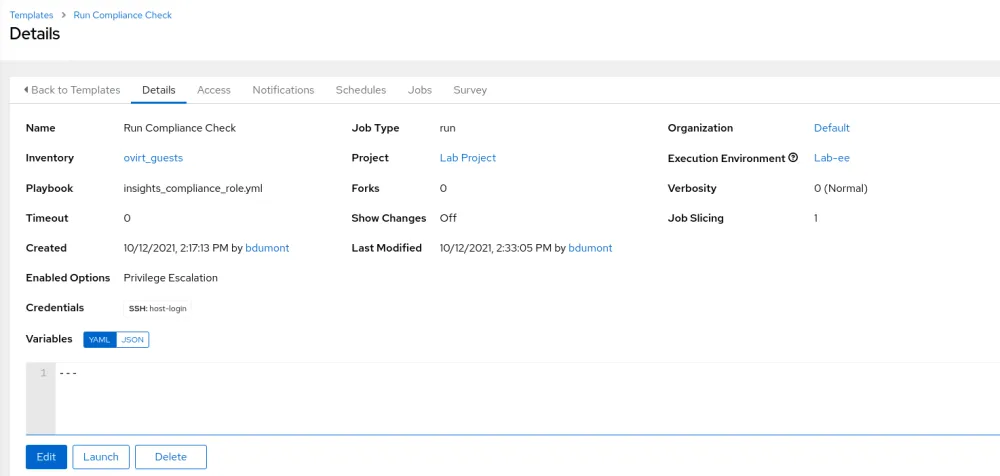Open the Notifications tab

tap(283, 90)
